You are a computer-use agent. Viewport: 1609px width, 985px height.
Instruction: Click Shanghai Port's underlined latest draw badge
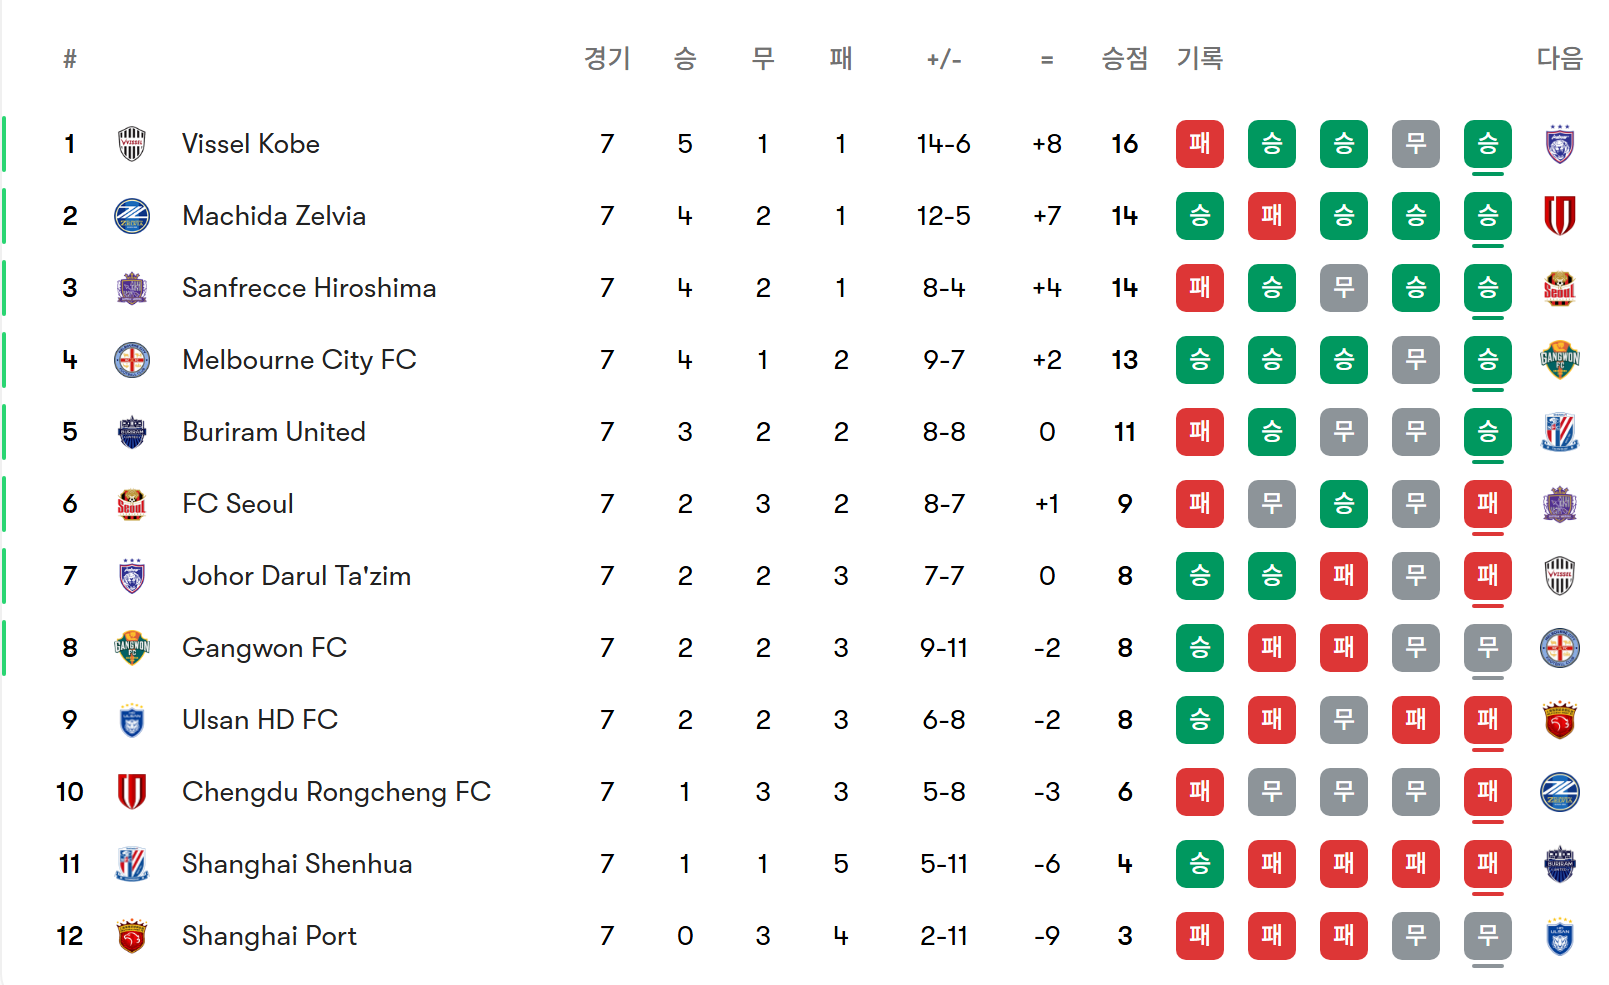click(1487, 936)
